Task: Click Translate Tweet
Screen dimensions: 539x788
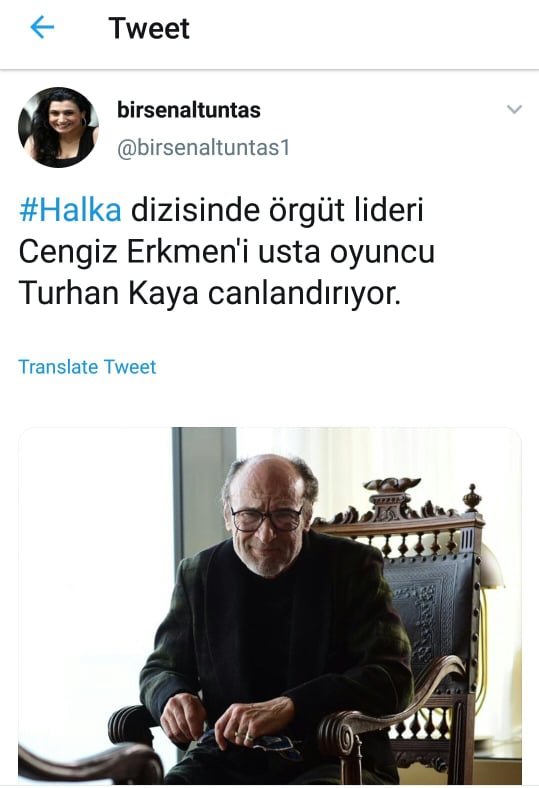Action: tap(87, 366)
